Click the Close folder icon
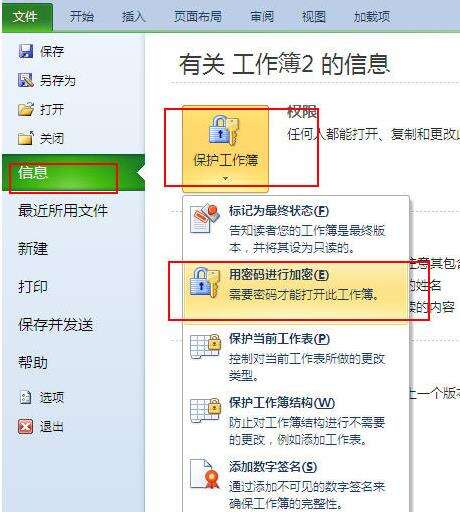 click(x=26, y=138)
